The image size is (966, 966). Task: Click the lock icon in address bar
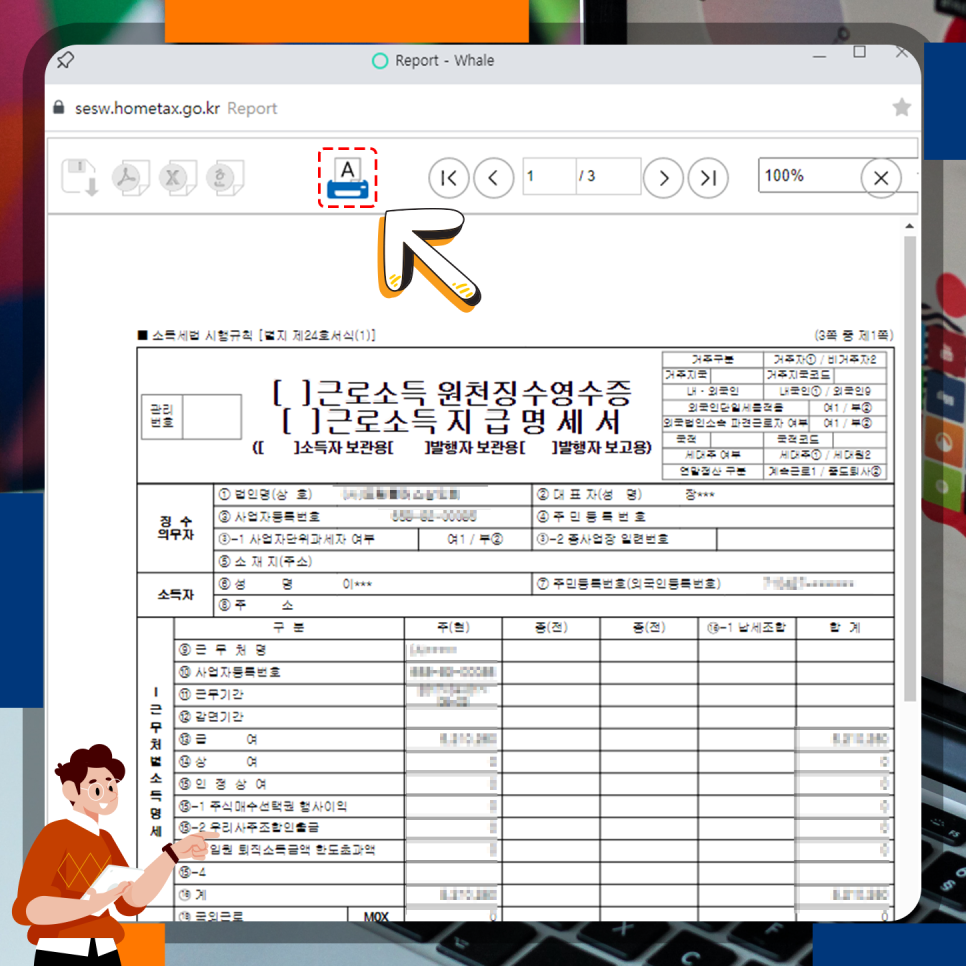(x=59, y=107)
